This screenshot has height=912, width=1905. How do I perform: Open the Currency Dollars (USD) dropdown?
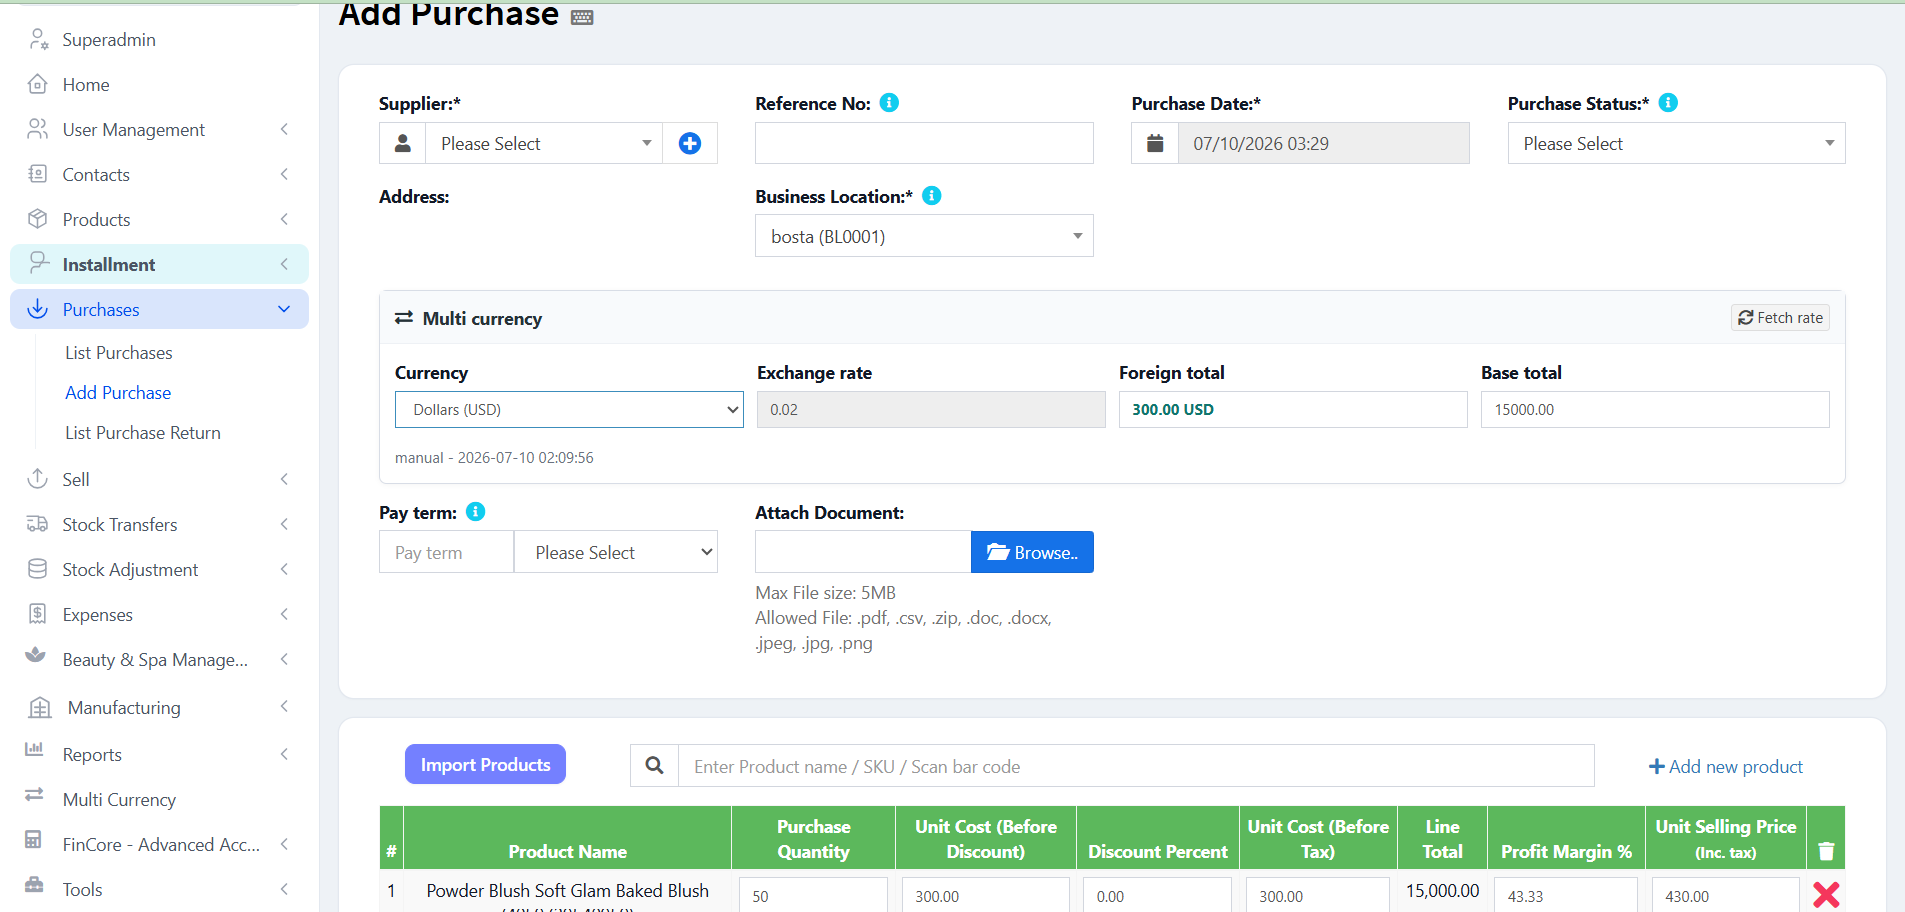(569, 410)
